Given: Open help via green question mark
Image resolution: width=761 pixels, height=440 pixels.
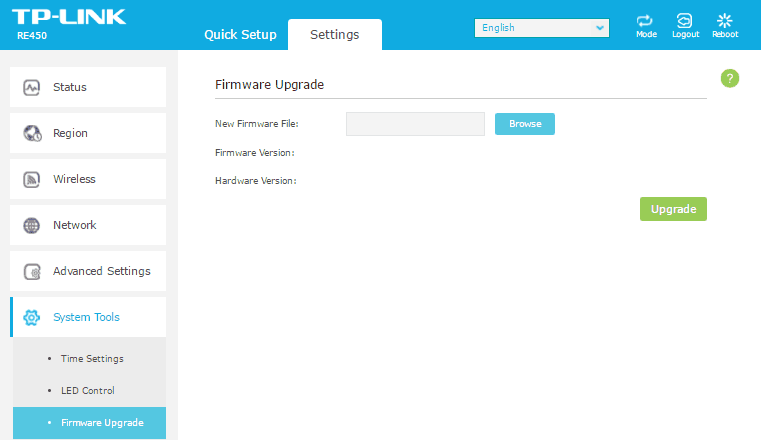Looking at the screenshot, I should pyautogui.click(x=729, y=78).
